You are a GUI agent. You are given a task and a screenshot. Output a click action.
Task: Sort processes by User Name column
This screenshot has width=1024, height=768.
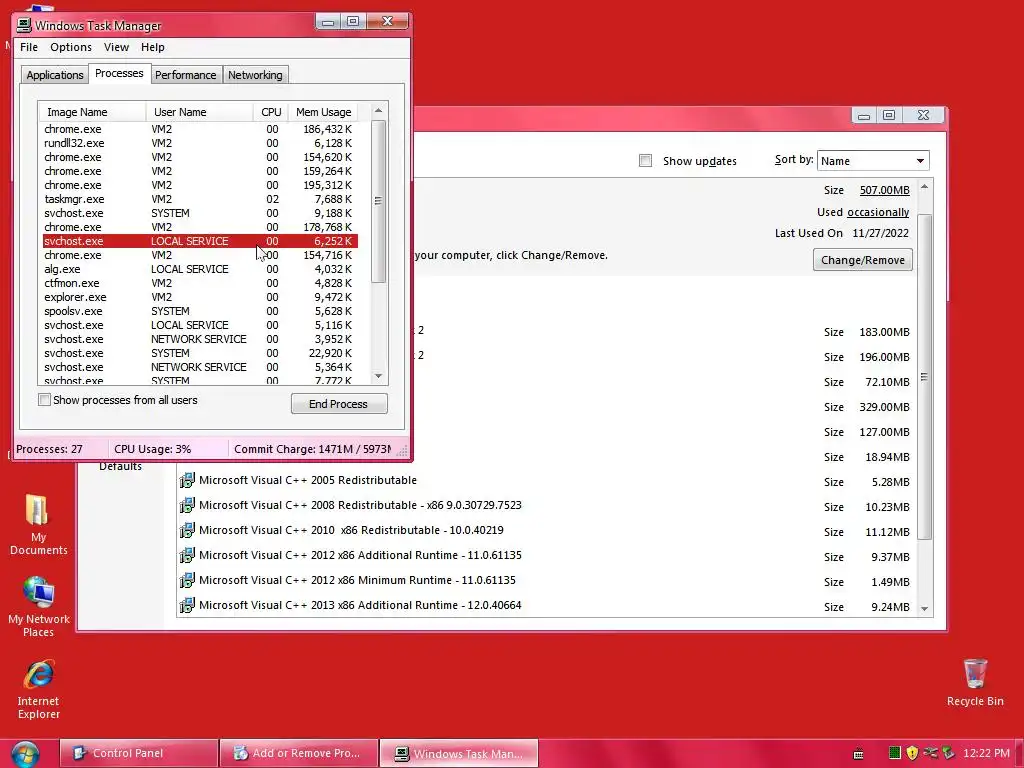199,112
